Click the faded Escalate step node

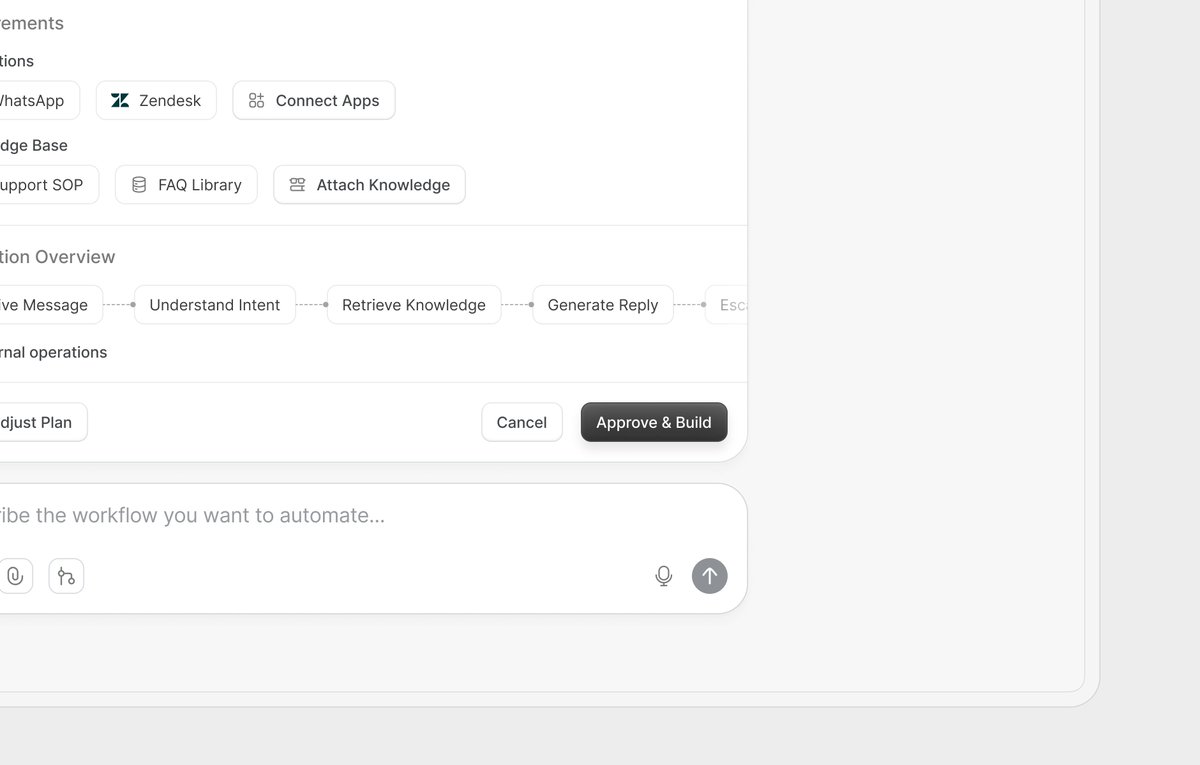tap(727, 305)
